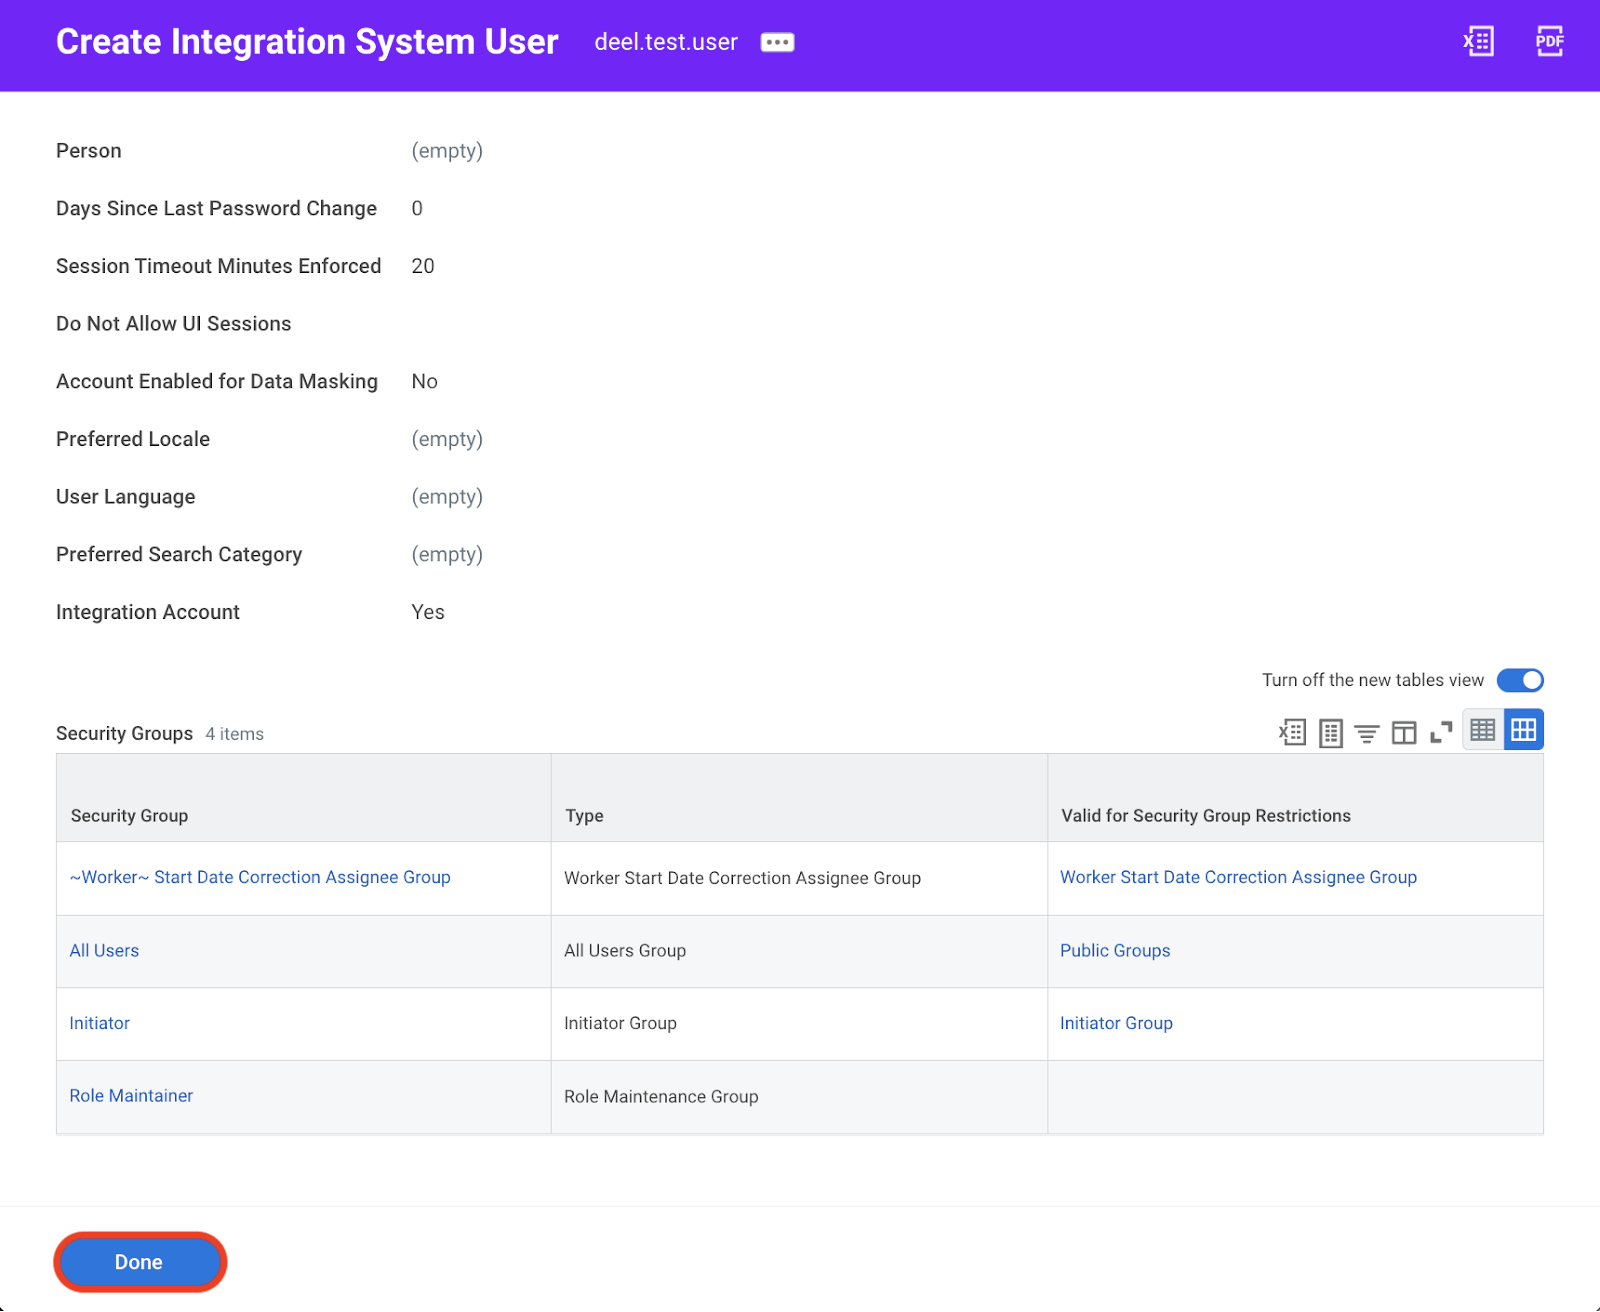Export Security Groups table to Excel
The width and height of the screenshot is (1600, 1312).
(1292, 732)
